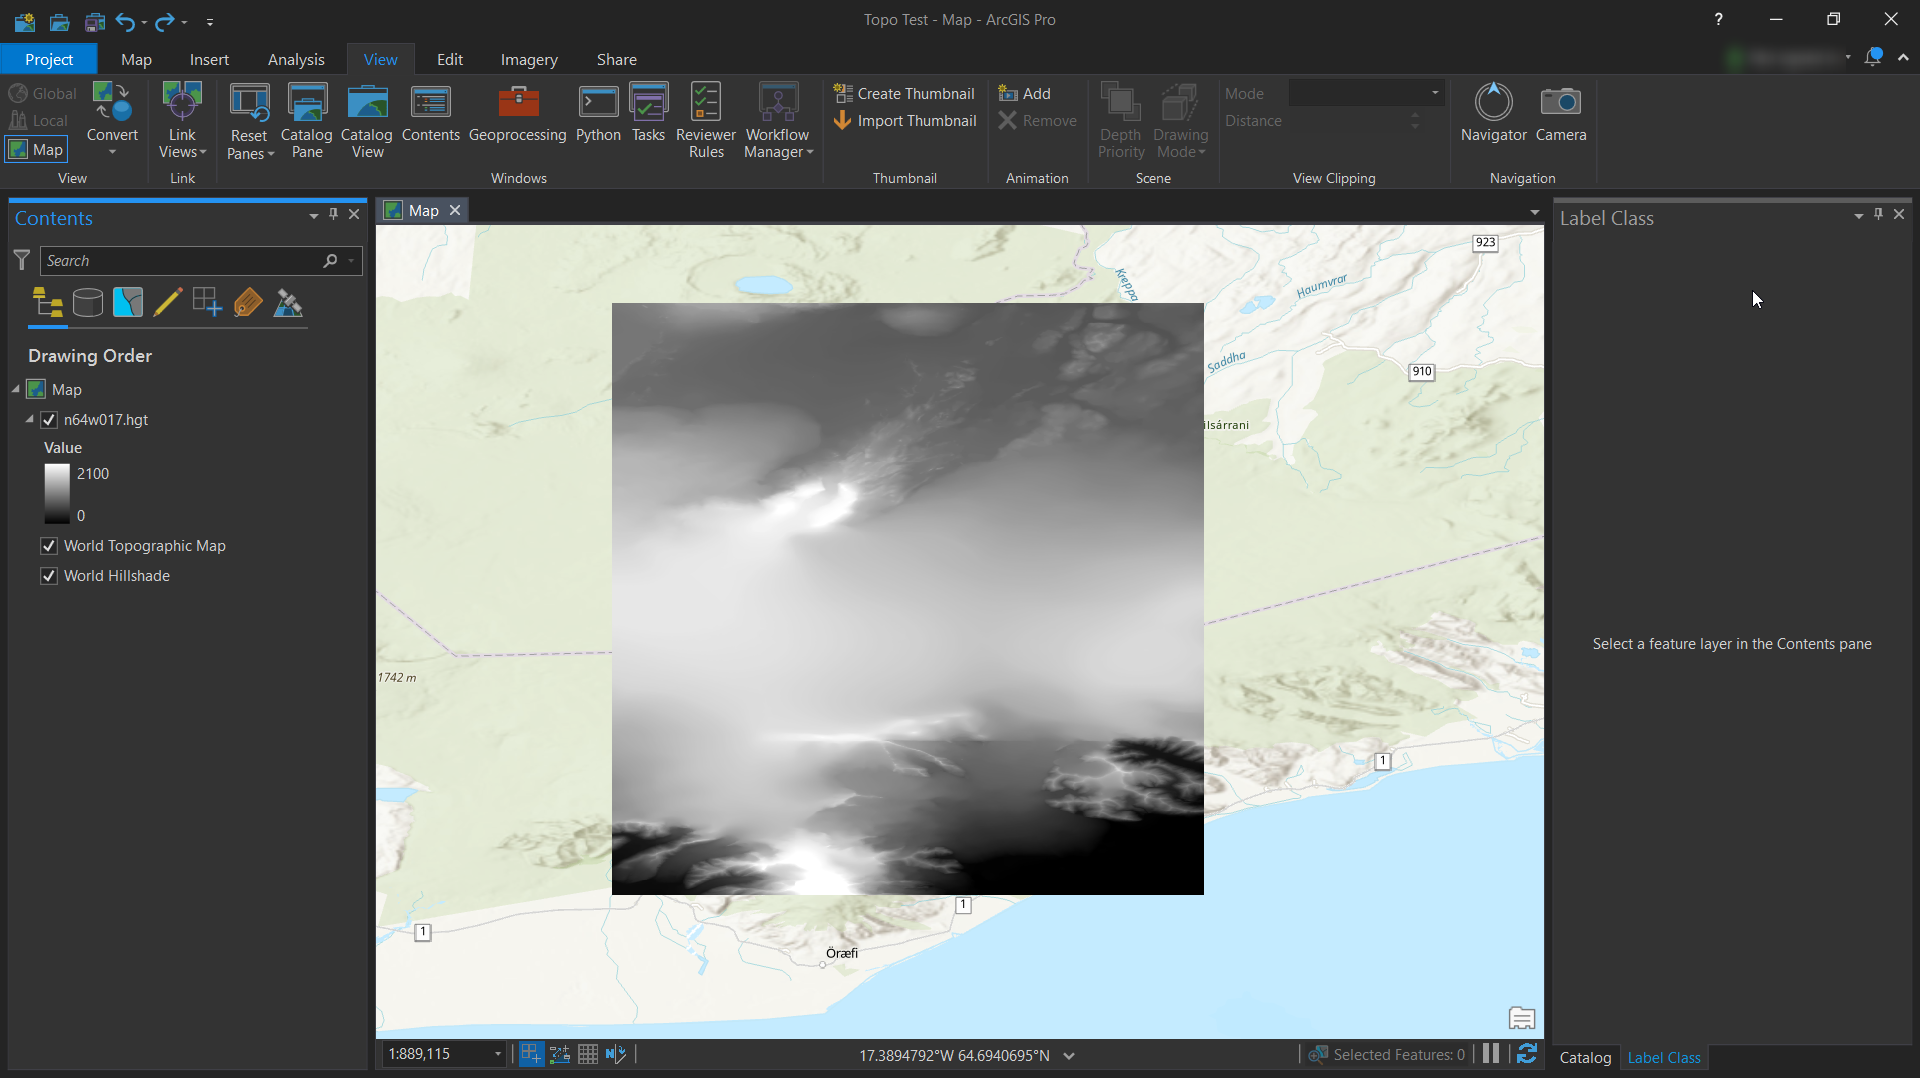Open the map scale dropdown
Viewport: 1920px width, 1078px height.
497,1054
